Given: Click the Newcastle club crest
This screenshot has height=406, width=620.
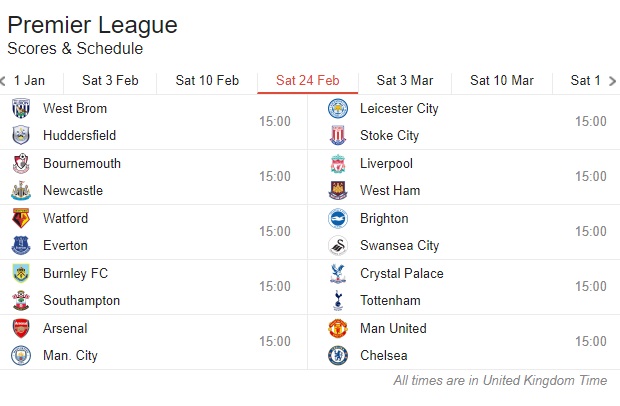Looking at the screenshot, I should click(x=21, y=191).
